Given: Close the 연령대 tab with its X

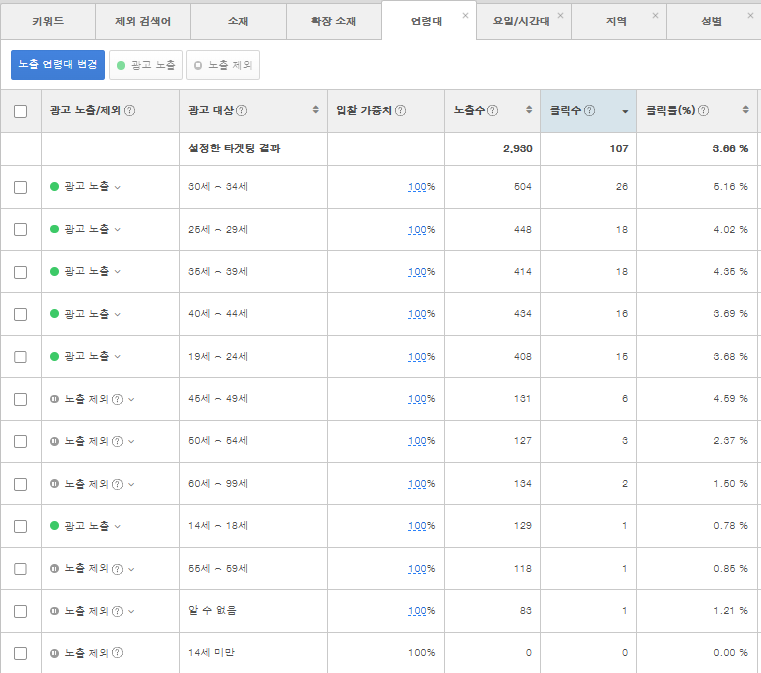Looking at the screenshot, I should [465, 16].
